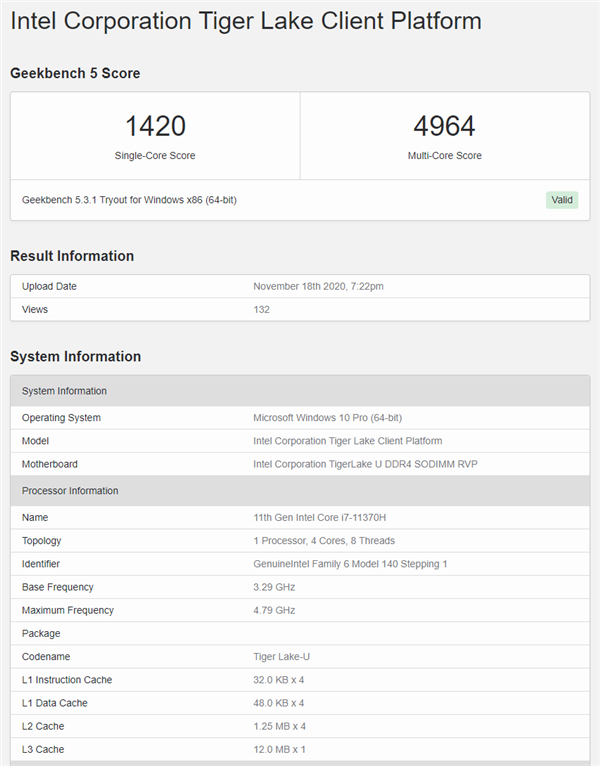Click the Views count 132

pyautogui.click(x=261, y=309)
